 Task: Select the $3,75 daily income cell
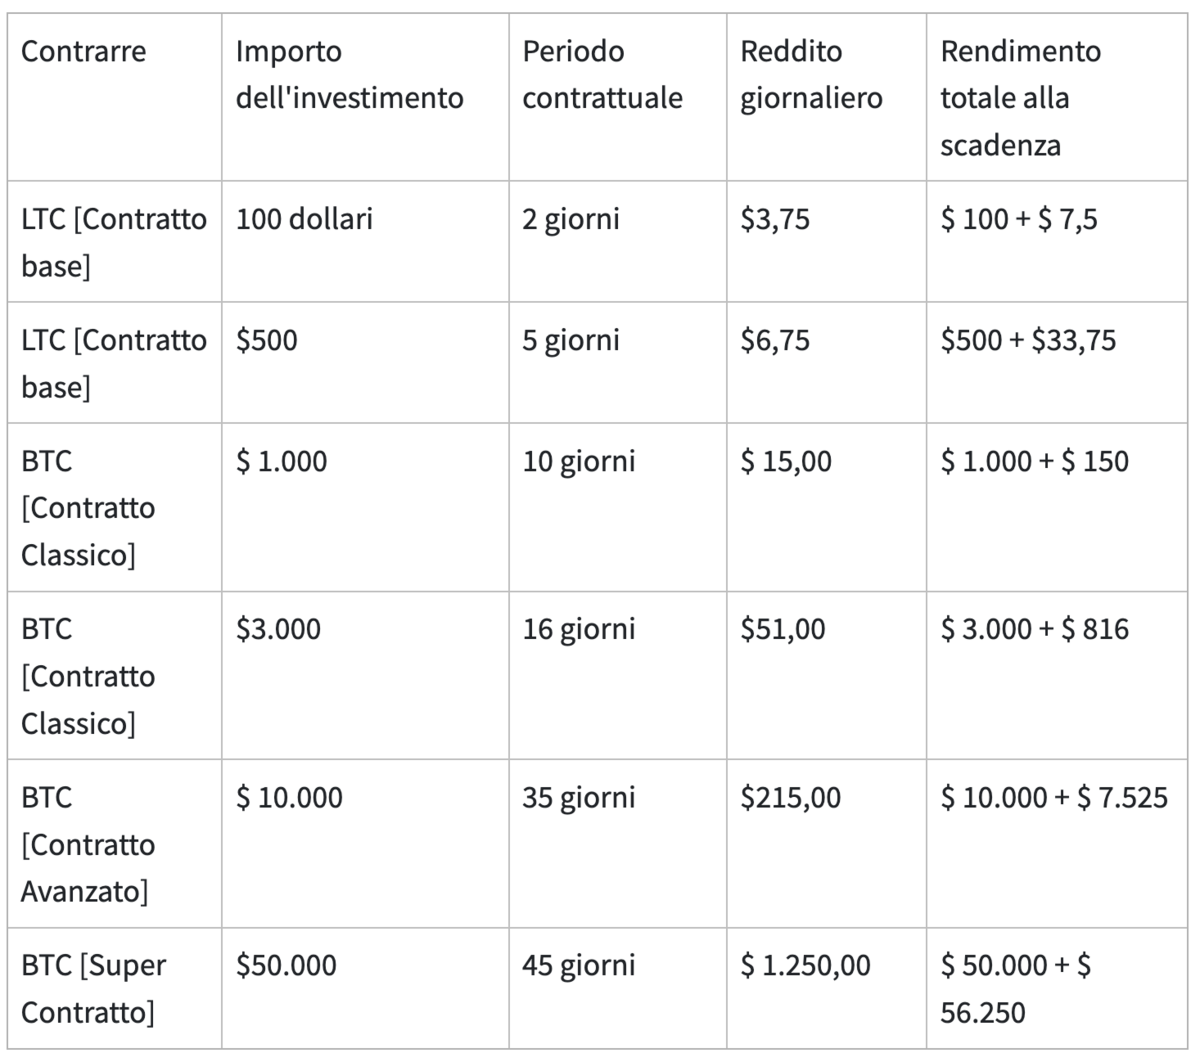[x=775, y=219]
